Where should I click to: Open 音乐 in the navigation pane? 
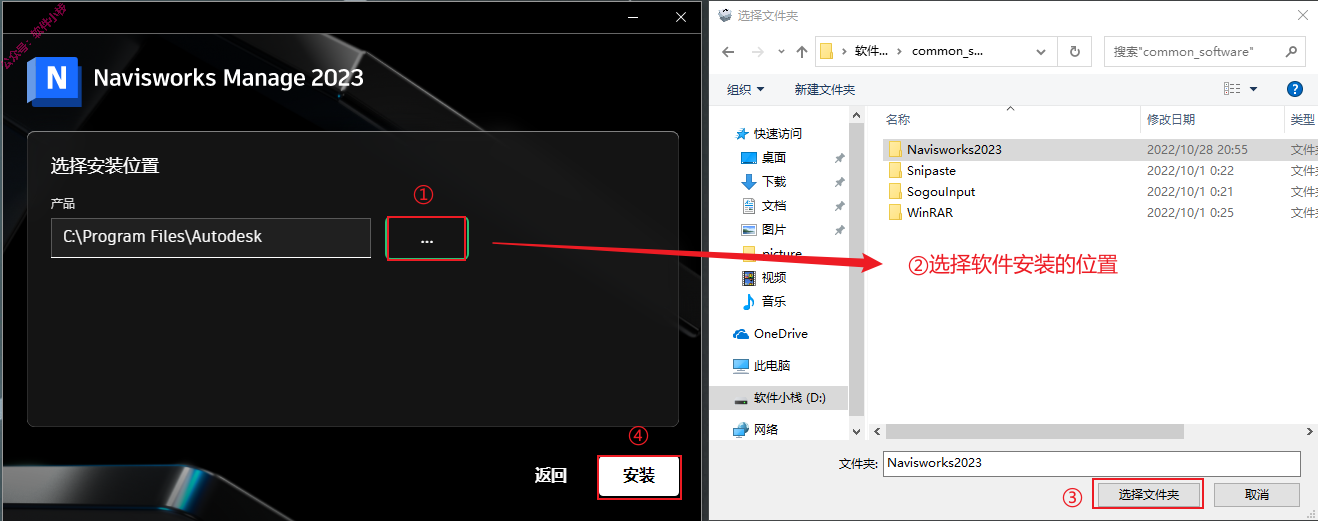tap(774, 301)
